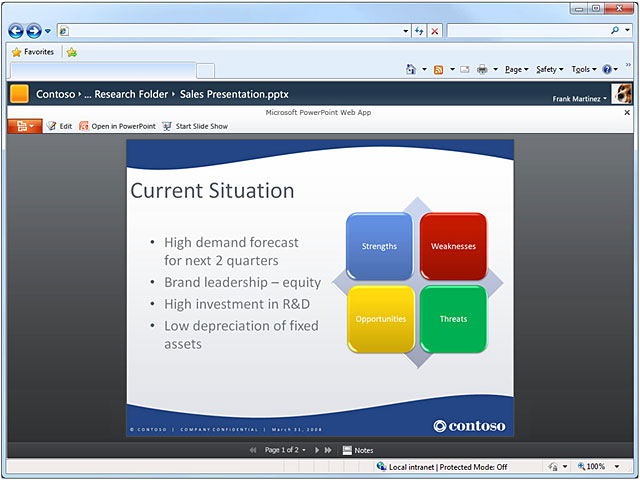Open the File menu dropdown button
This screenshot has width=640, height=480.
point(23,126)
